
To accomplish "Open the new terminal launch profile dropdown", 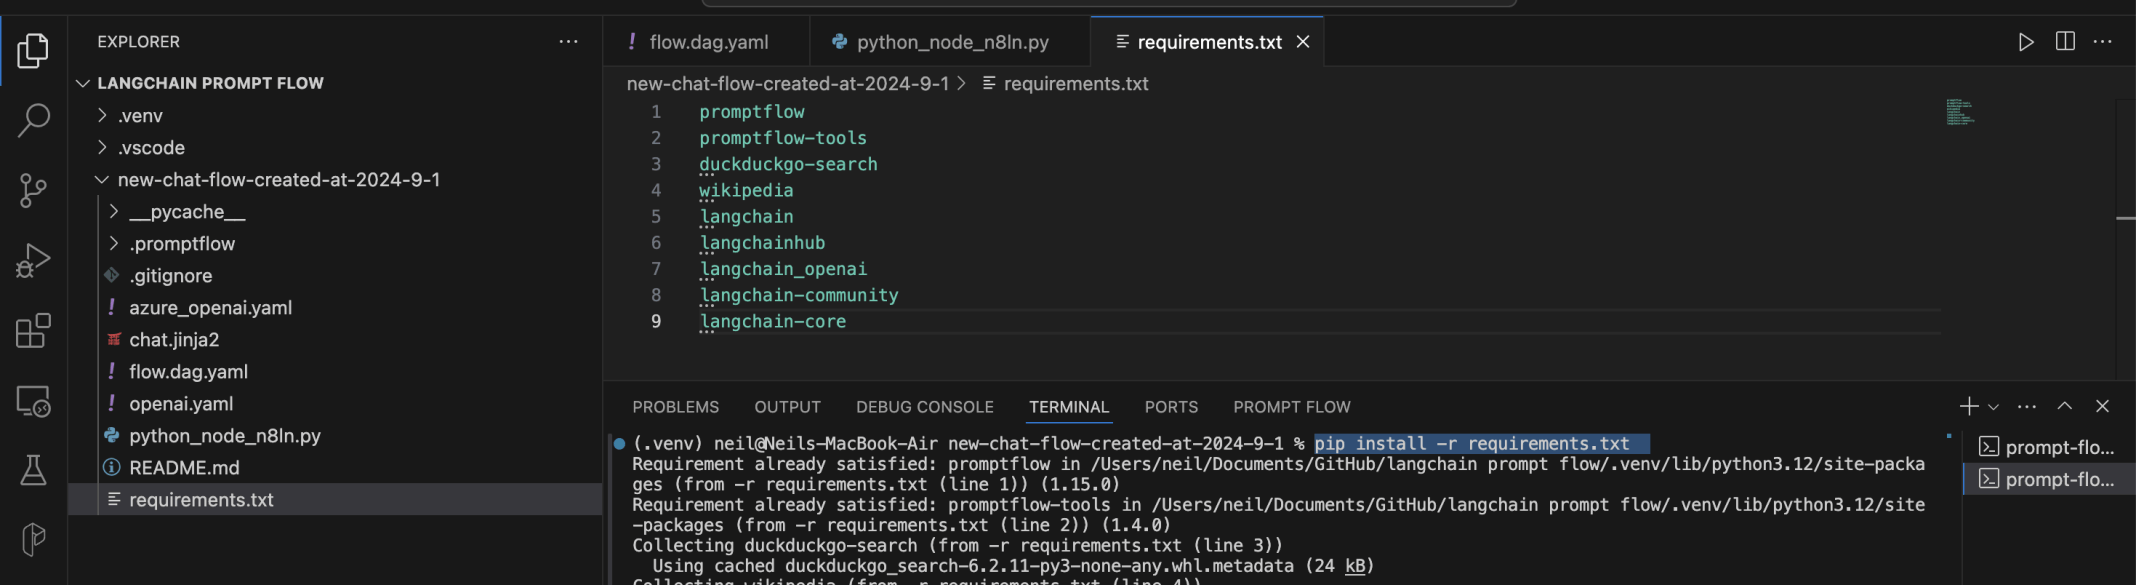I will [x=1993, y=407].
